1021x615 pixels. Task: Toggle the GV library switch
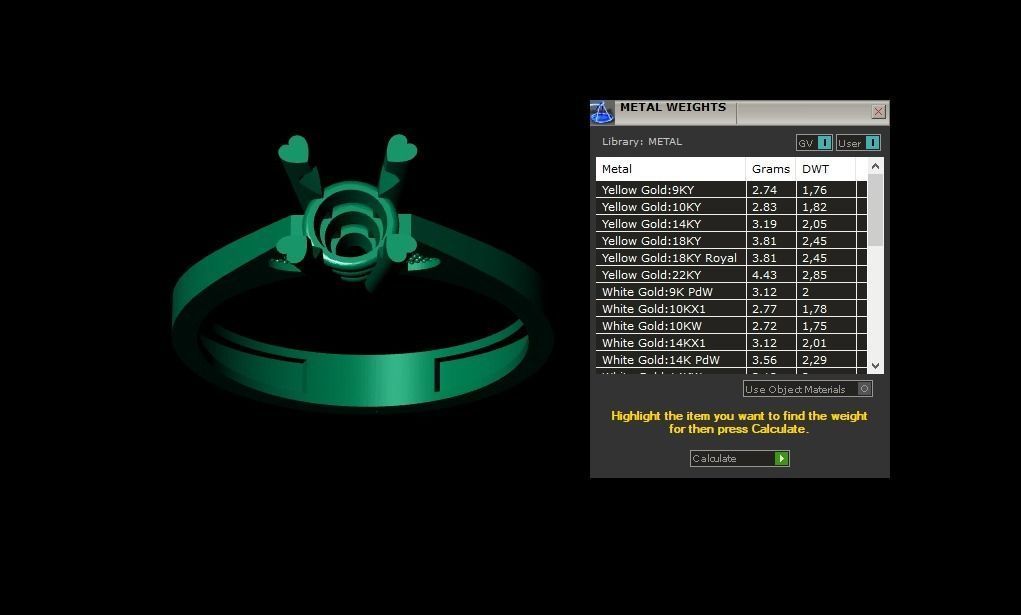[814, 143]
